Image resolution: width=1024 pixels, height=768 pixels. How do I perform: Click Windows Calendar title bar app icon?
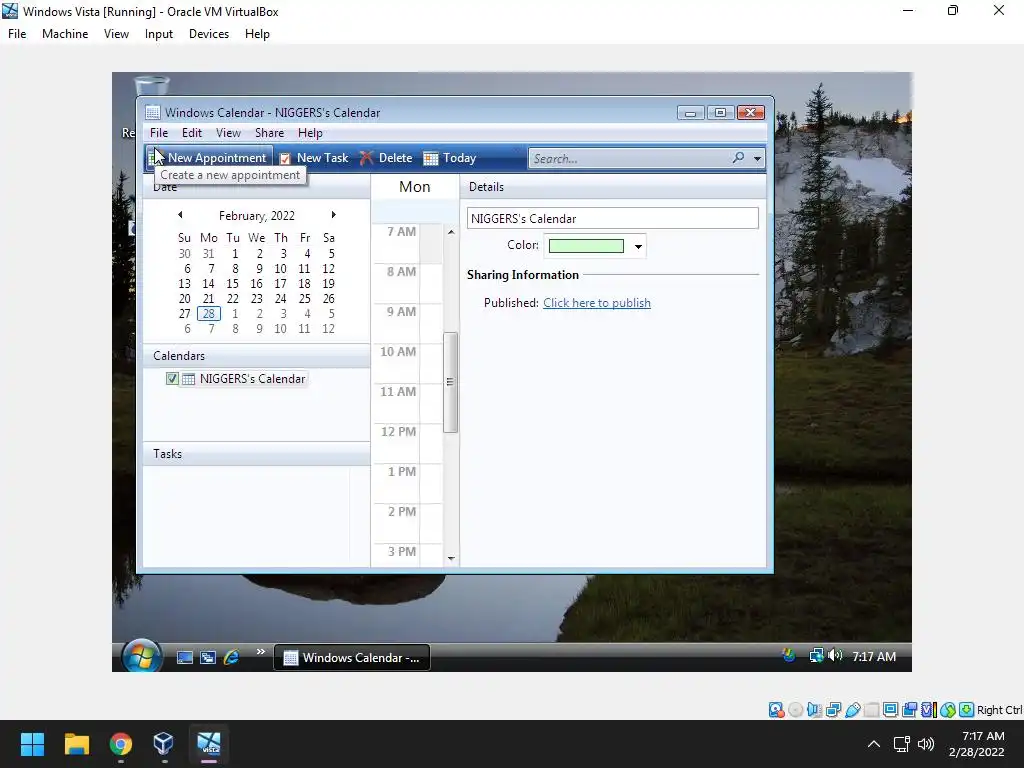coord(152,112)
